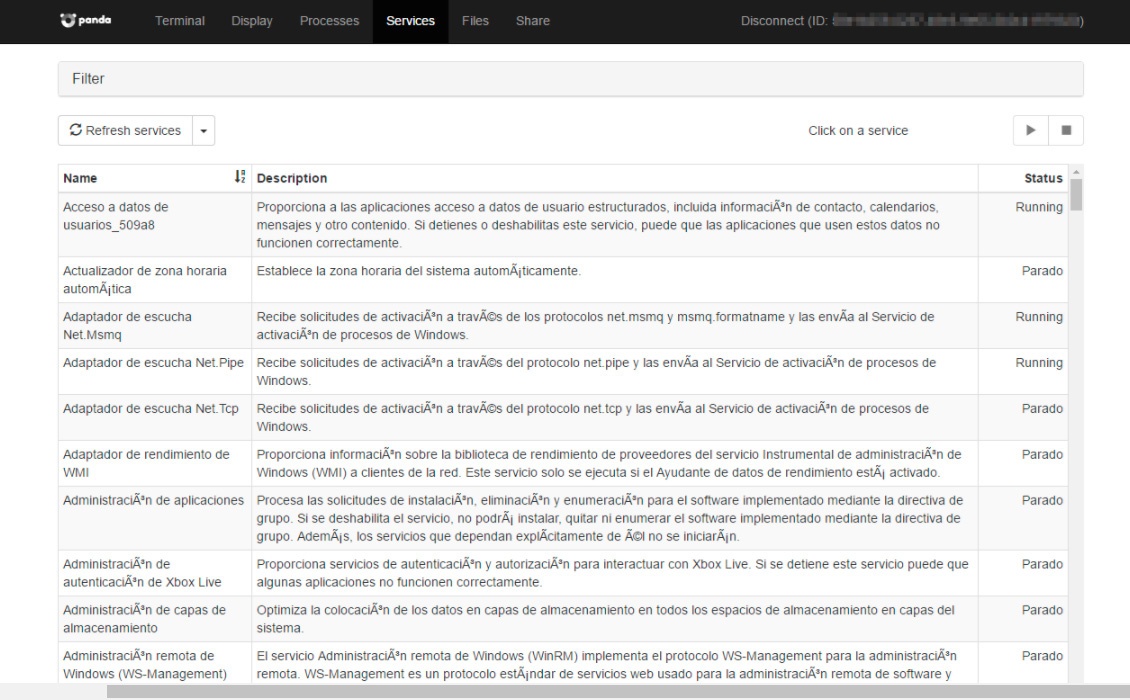
Task: Select the Services tab
Action: point(410,21)
